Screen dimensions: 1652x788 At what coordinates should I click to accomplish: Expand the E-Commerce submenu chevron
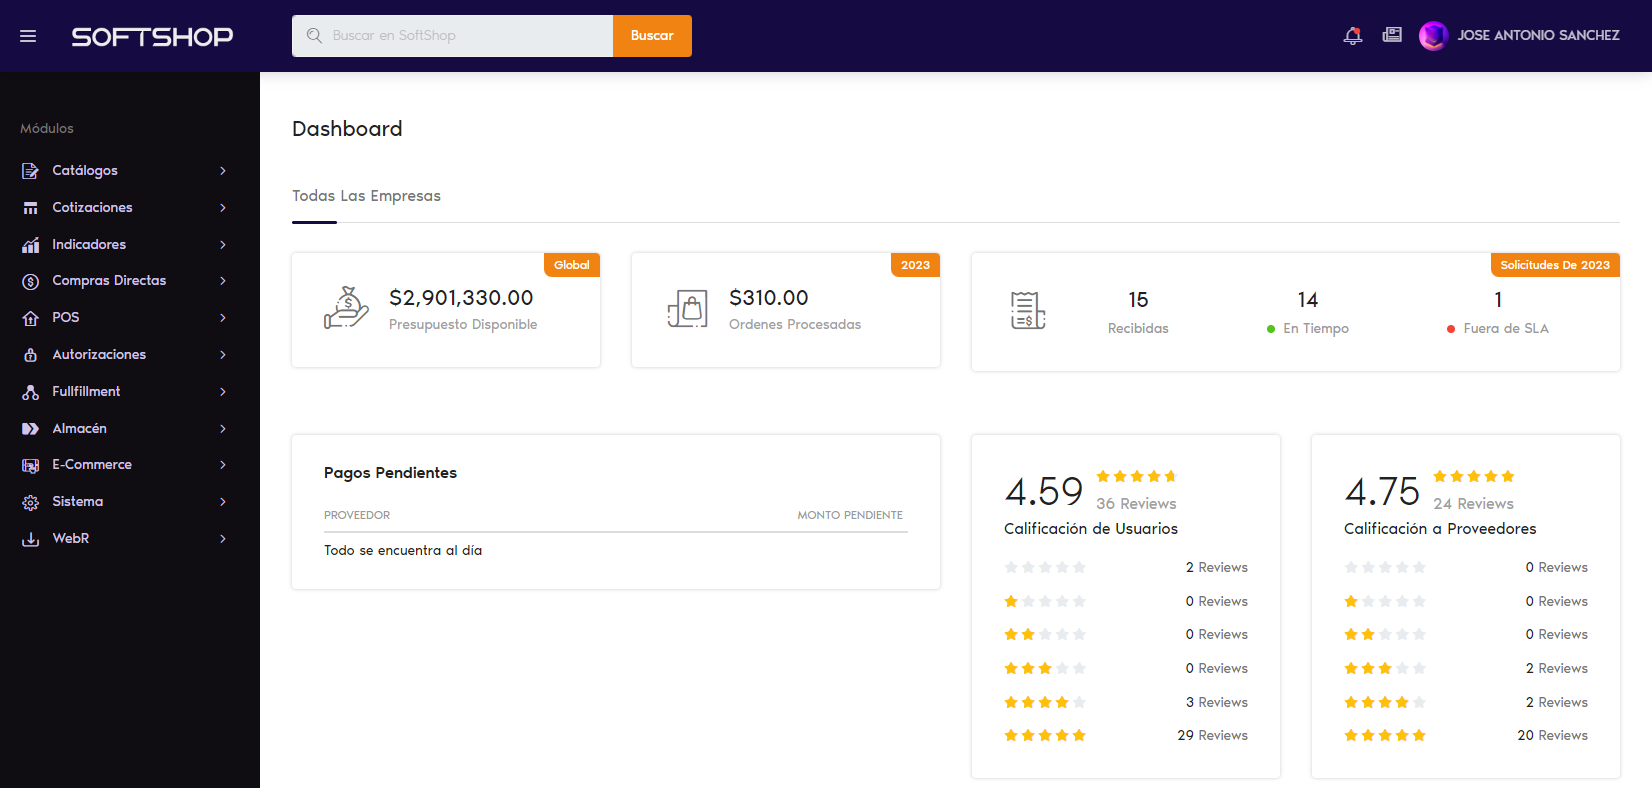pyautogui.click(x=223, y=465)
